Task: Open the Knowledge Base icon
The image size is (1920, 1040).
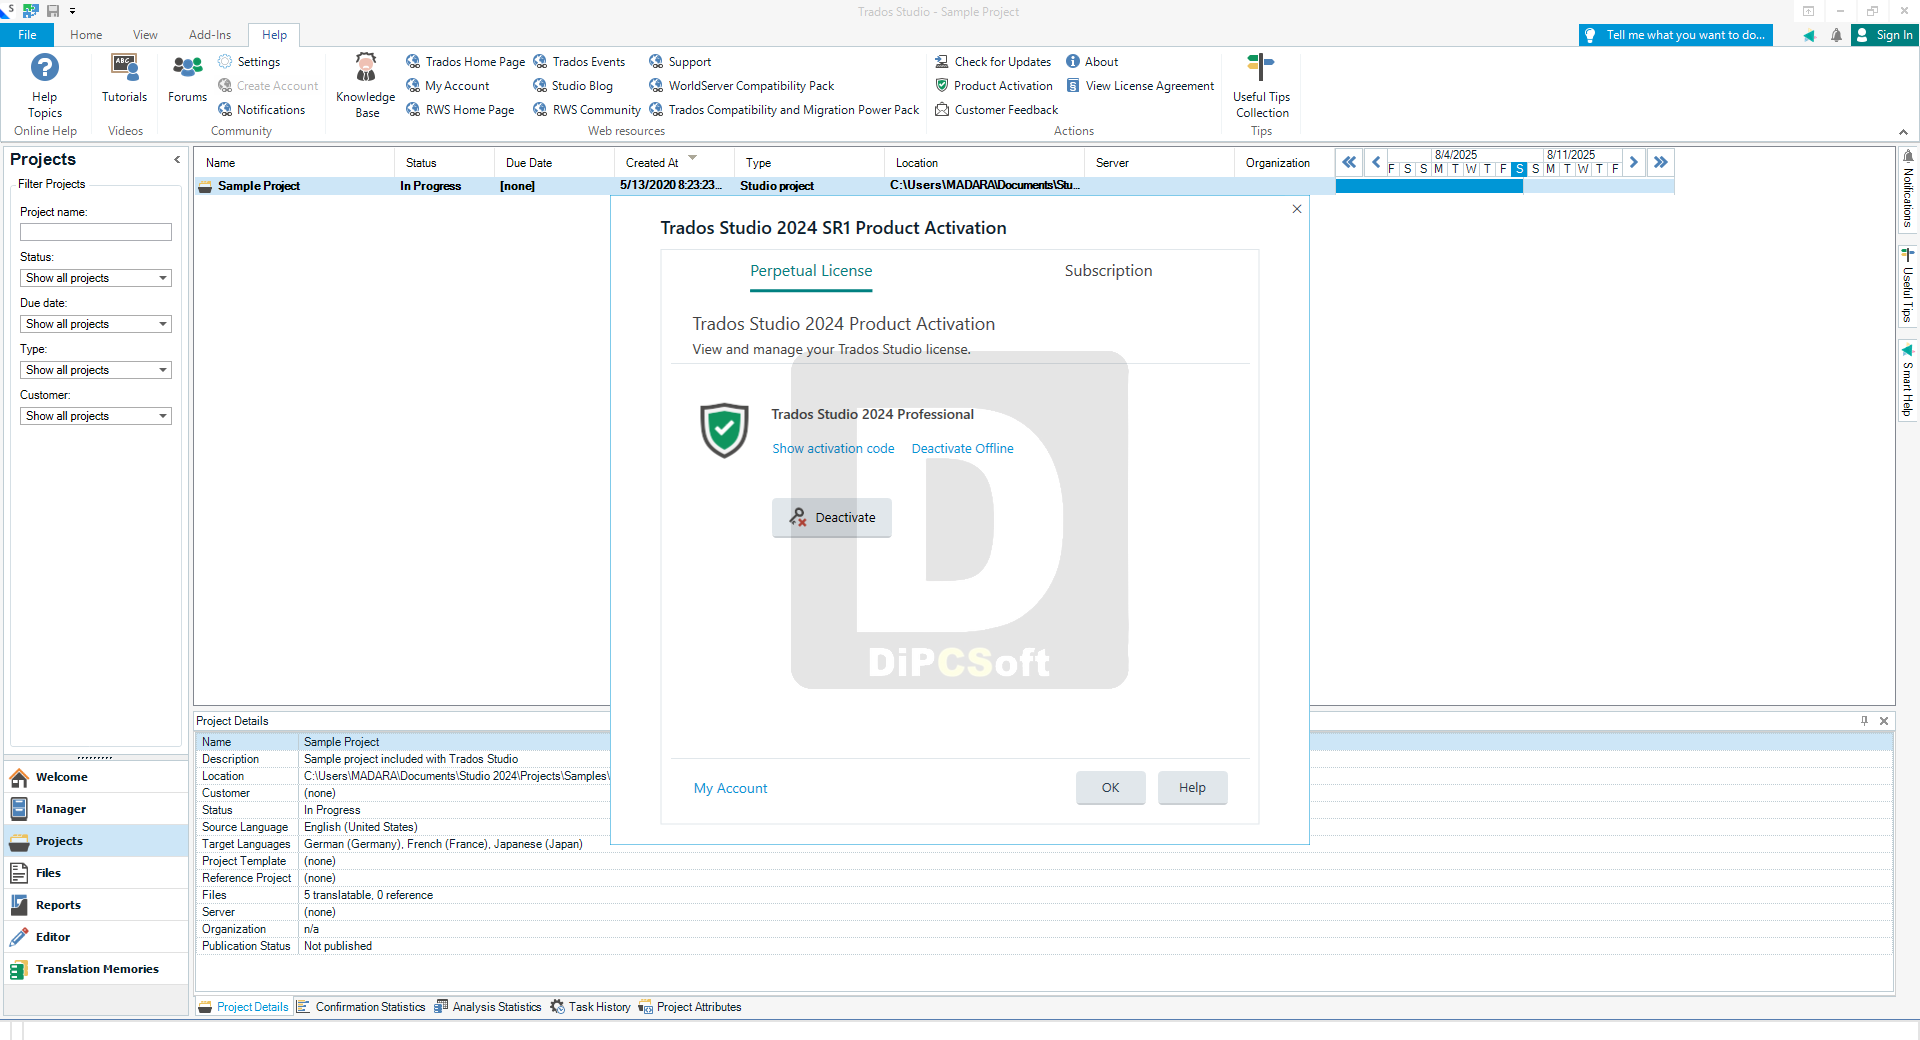Action: coord(366,86)
